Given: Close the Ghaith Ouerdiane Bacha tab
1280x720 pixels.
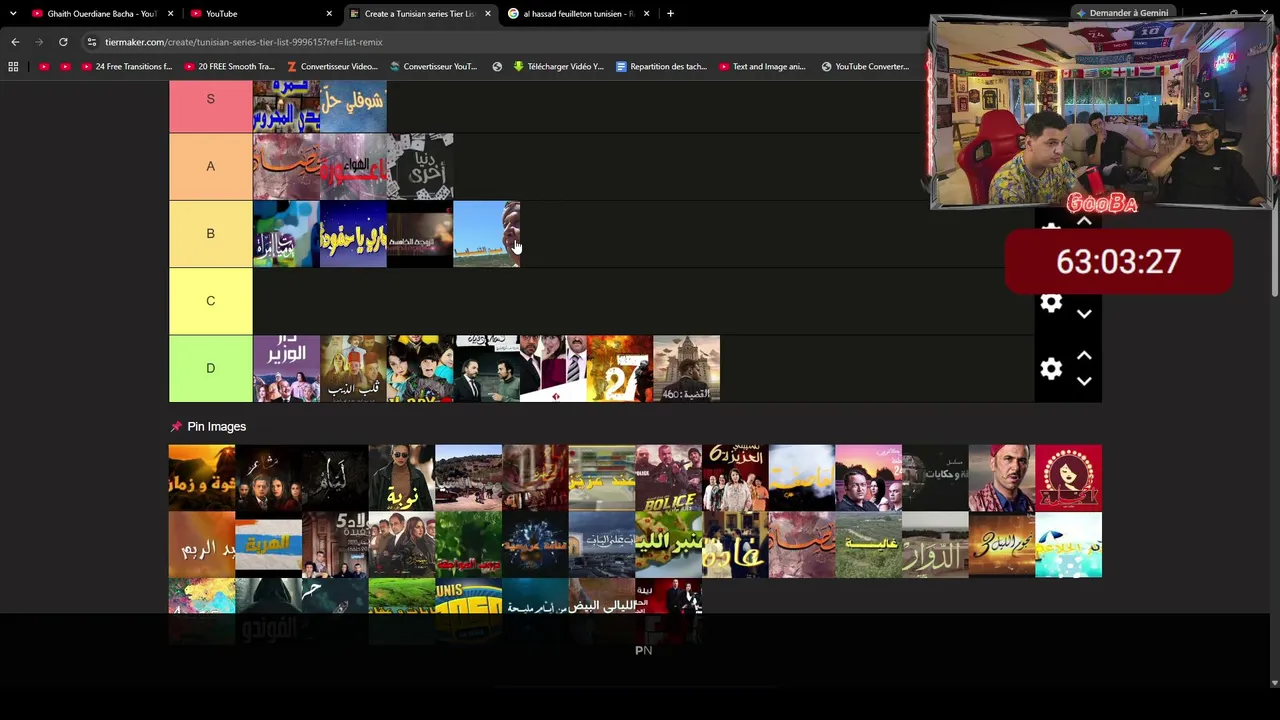Looking at the screenshot, I should click(x=171, y=14).
